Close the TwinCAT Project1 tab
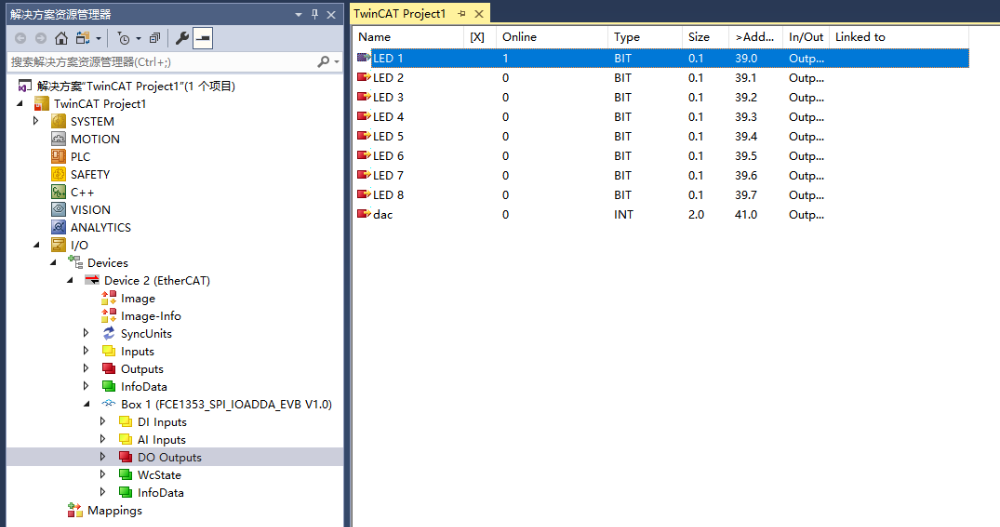The width and height of the screenshot is (1000, 527). [x=479, y=13]
